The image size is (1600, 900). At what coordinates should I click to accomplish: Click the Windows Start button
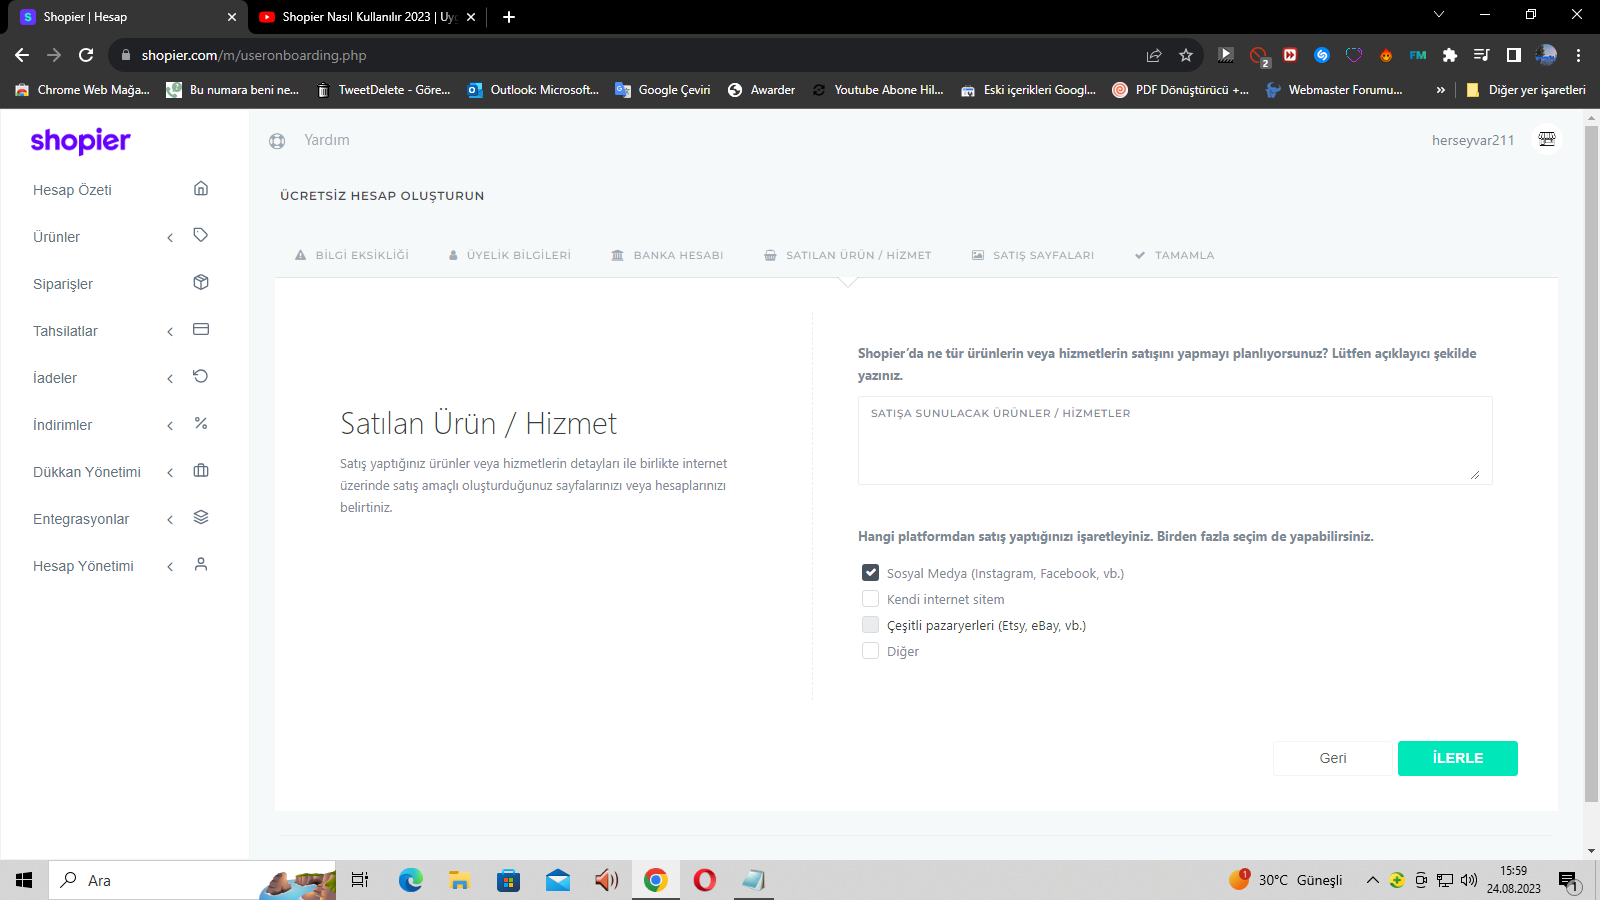(24, 880)
